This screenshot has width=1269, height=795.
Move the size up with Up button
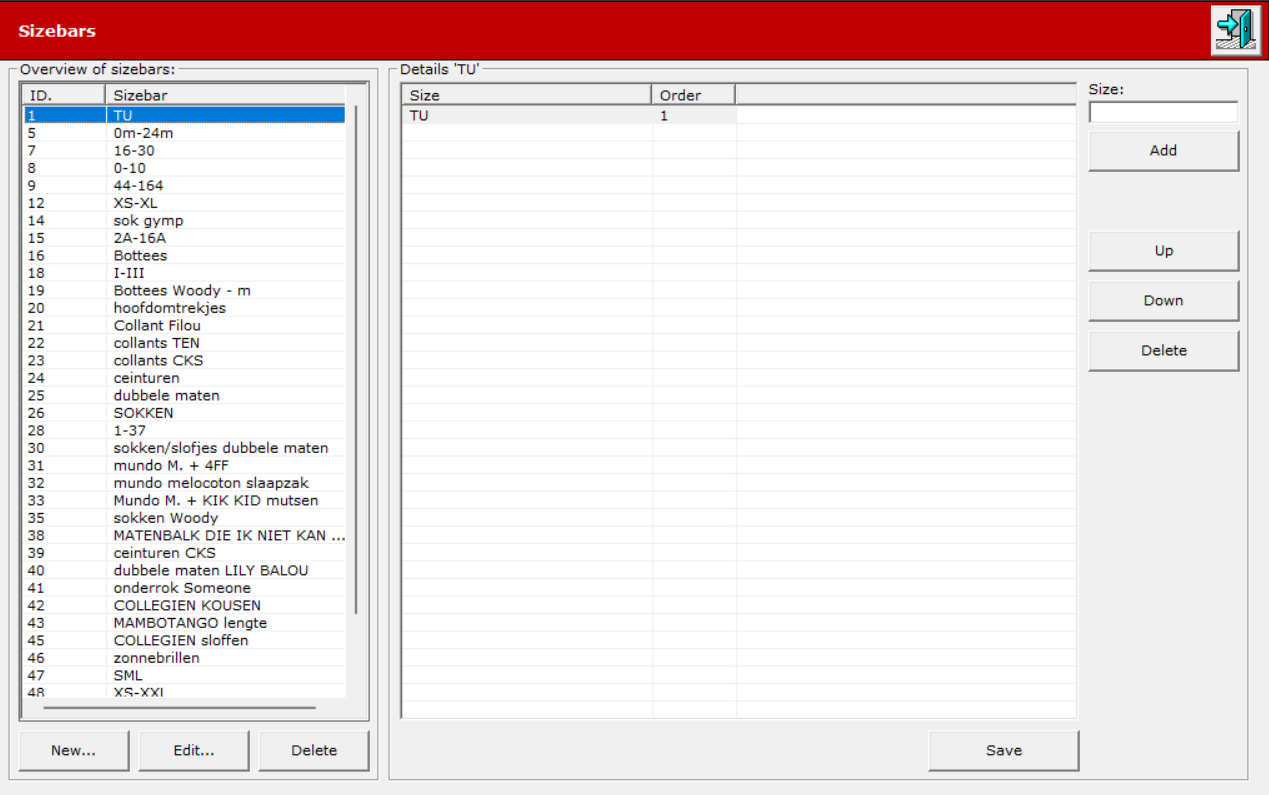click(1163, 251)
